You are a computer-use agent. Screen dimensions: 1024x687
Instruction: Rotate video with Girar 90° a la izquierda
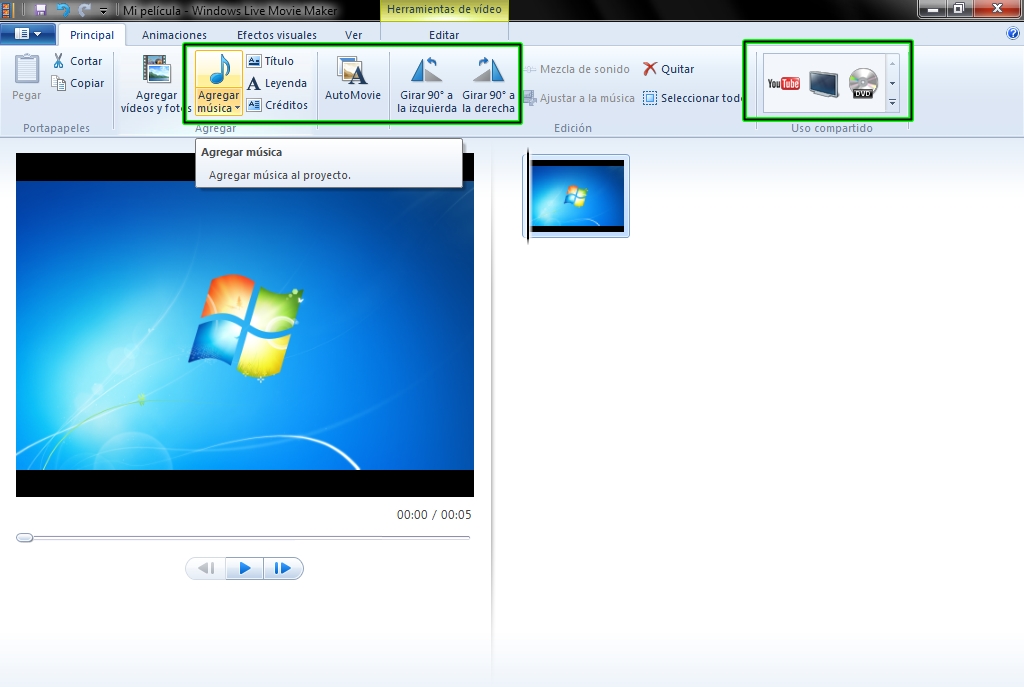[x=426, y=84]
